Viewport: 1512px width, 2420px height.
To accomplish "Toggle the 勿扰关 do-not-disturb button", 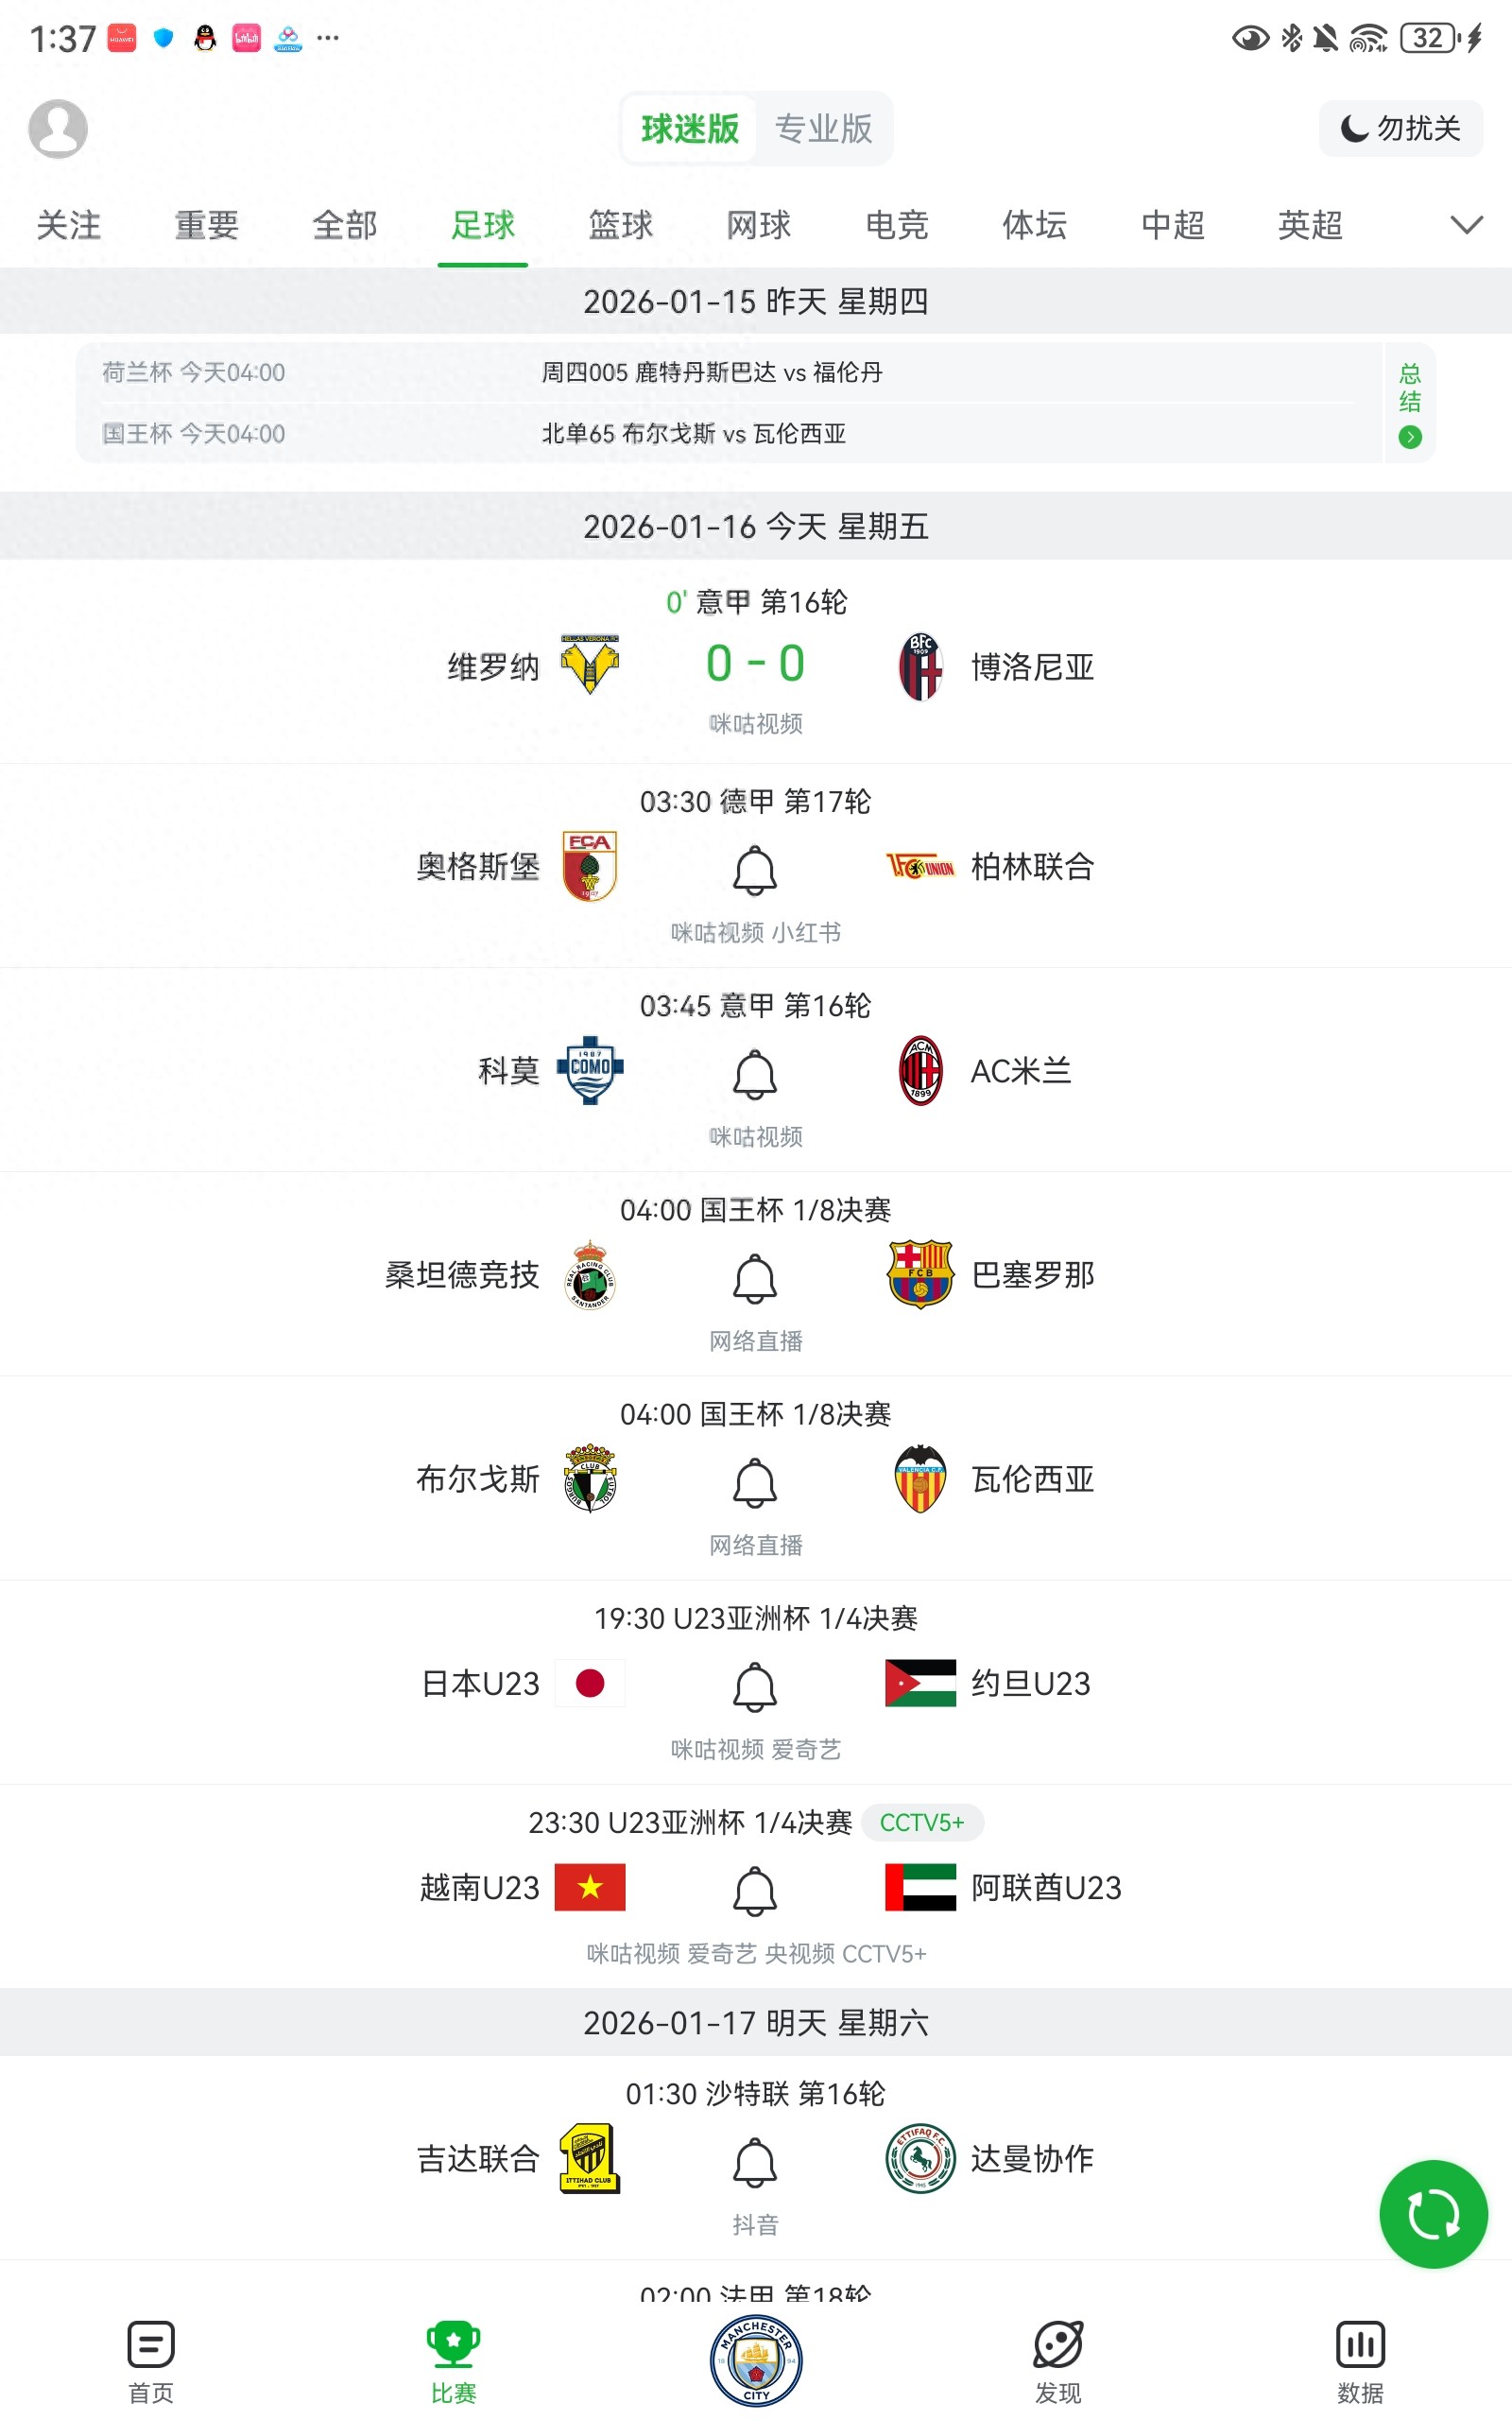I will pyautogui.click(x=1400, y=128).
